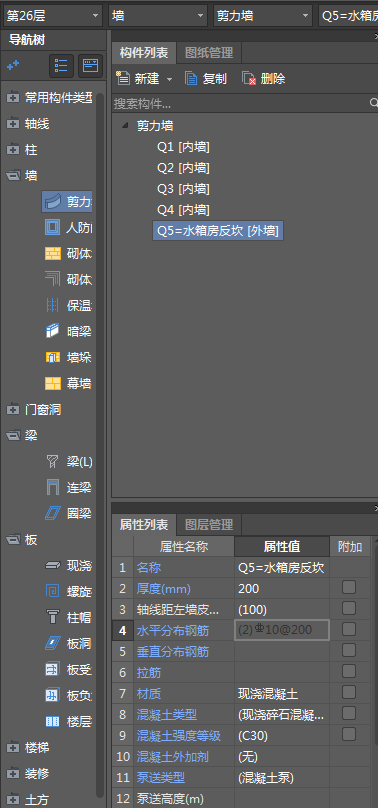Click the list view icon in navigation tree header
Viewport: 378px width, 808px height.
pos(61,66)
